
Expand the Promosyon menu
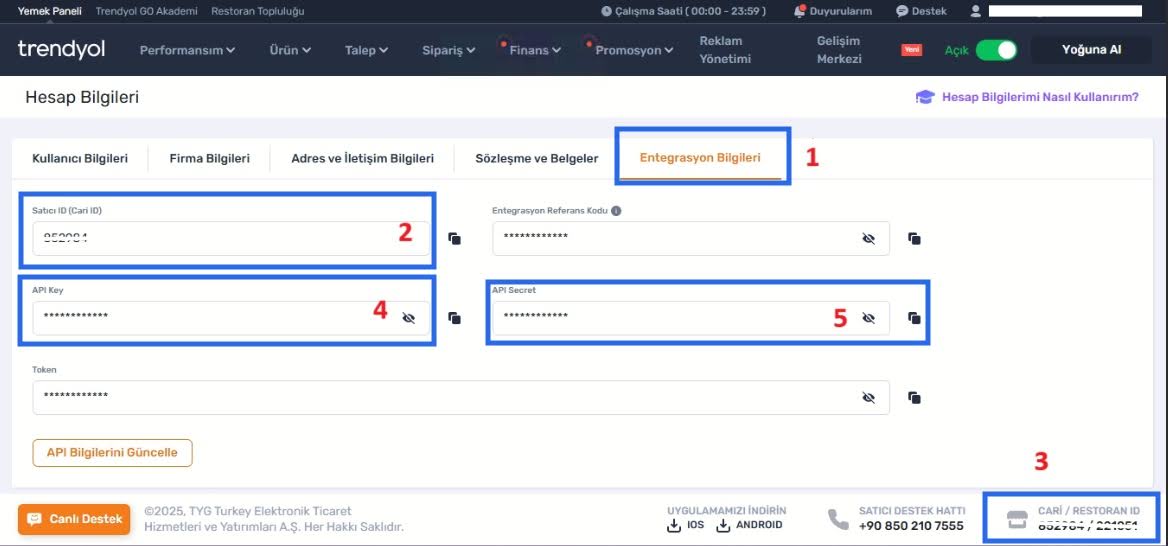pos(635,50)
